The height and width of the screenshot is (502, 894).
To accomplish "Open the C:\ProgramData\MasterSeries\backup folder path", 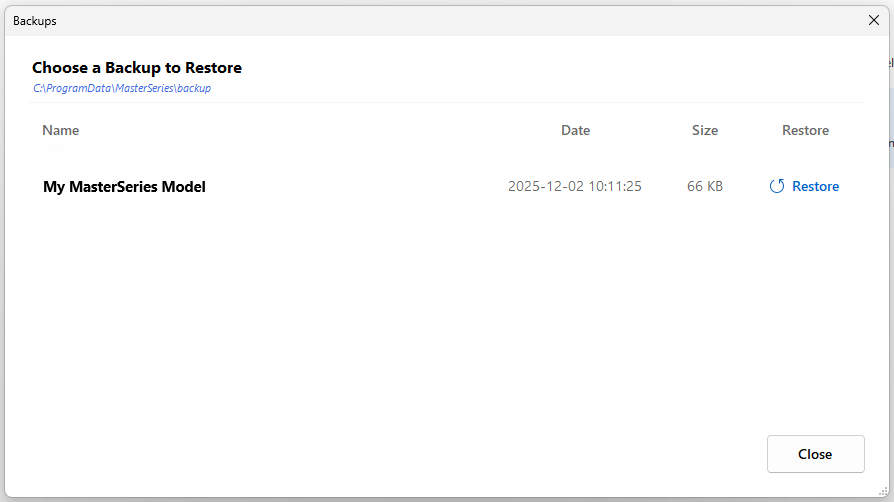I will coord(122,88).
